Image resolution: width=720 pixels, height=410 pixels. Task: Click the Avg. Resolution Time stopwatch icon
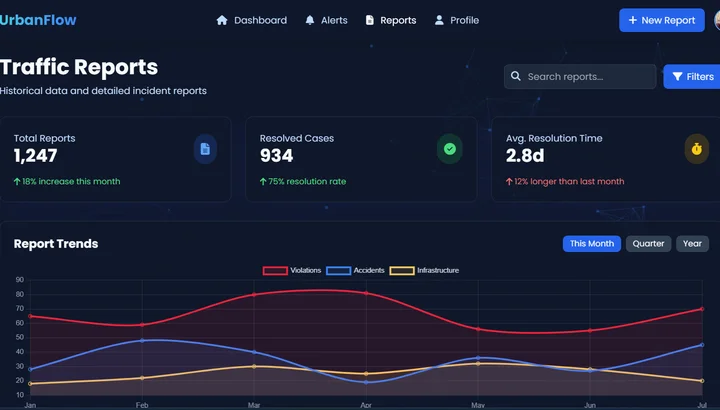[x=697, y=149]
